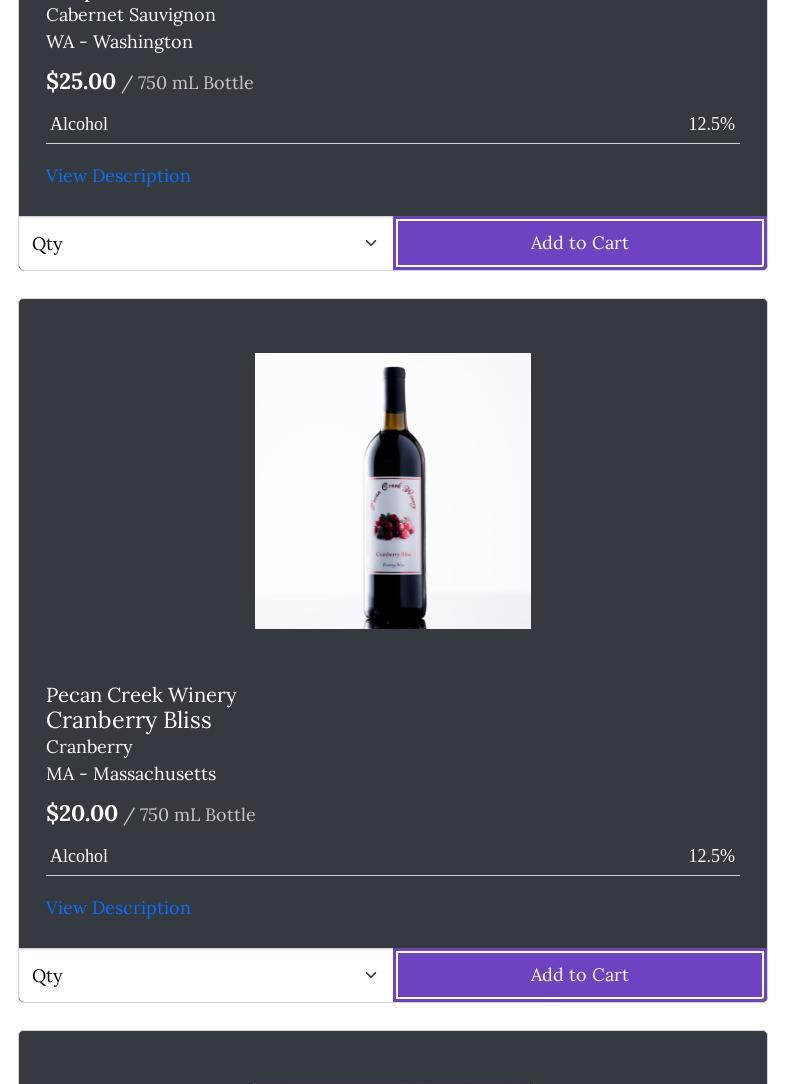Viewport: 785px width, 1084px height.
Task: Add the Cabernet Sauvignon to cart
Action: pos(579,243)
